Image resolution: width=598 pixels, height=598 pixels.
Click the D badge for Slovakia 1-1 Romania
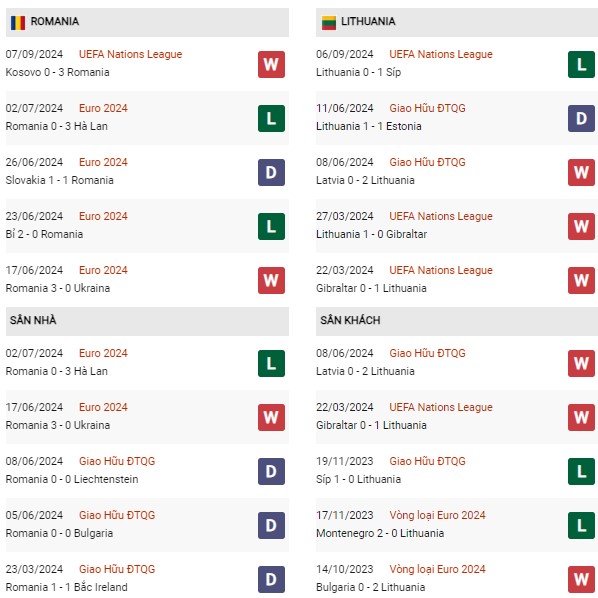271,172
